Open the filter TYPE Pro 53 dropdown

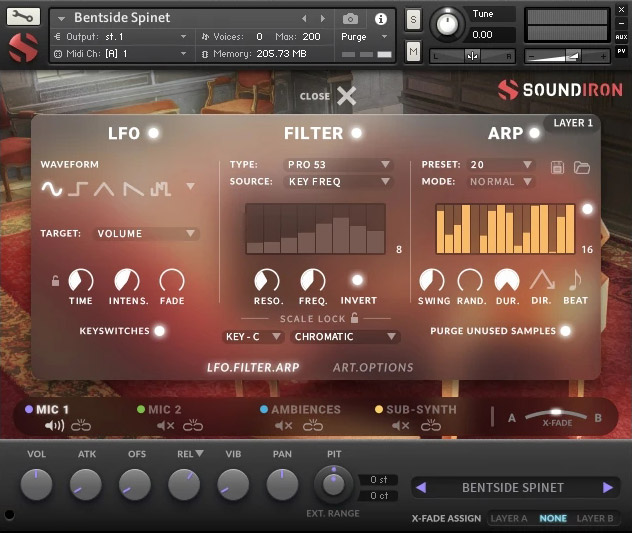tap(337, 164)
